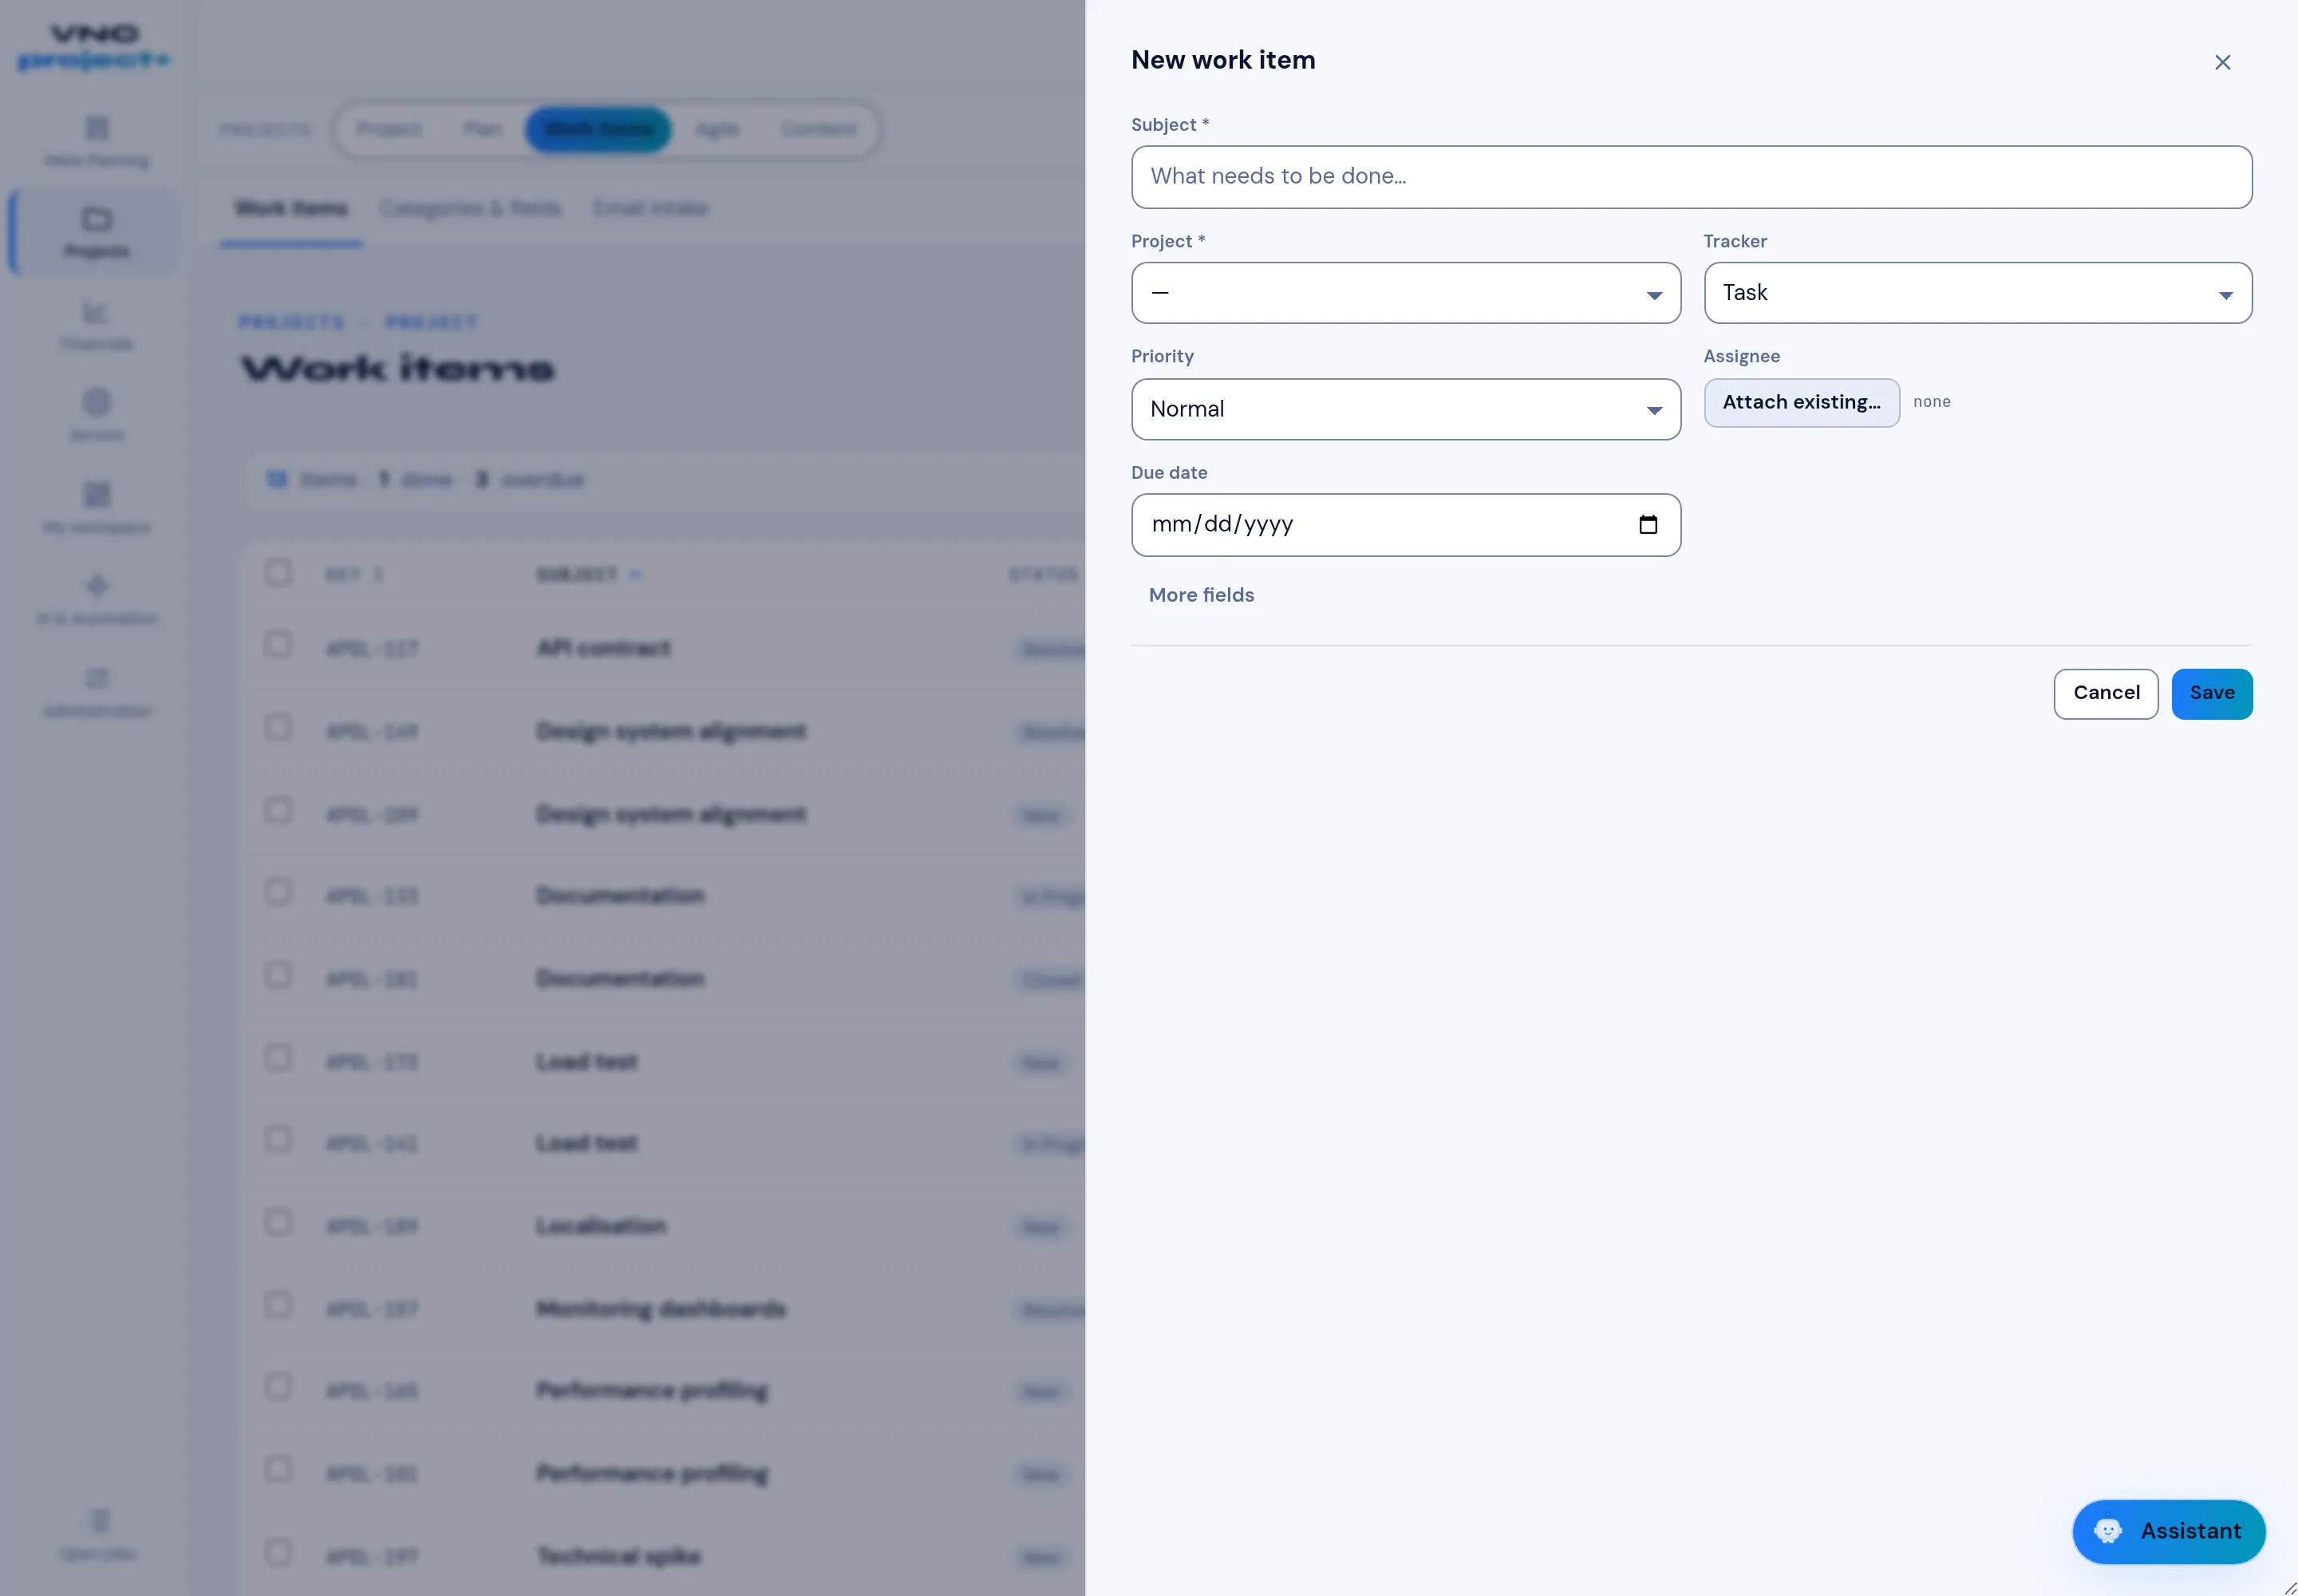This screenshot has width=2298, height=1596.
Task: Open the Assistant chat bot icon
Action: tap(2107, 1530)
